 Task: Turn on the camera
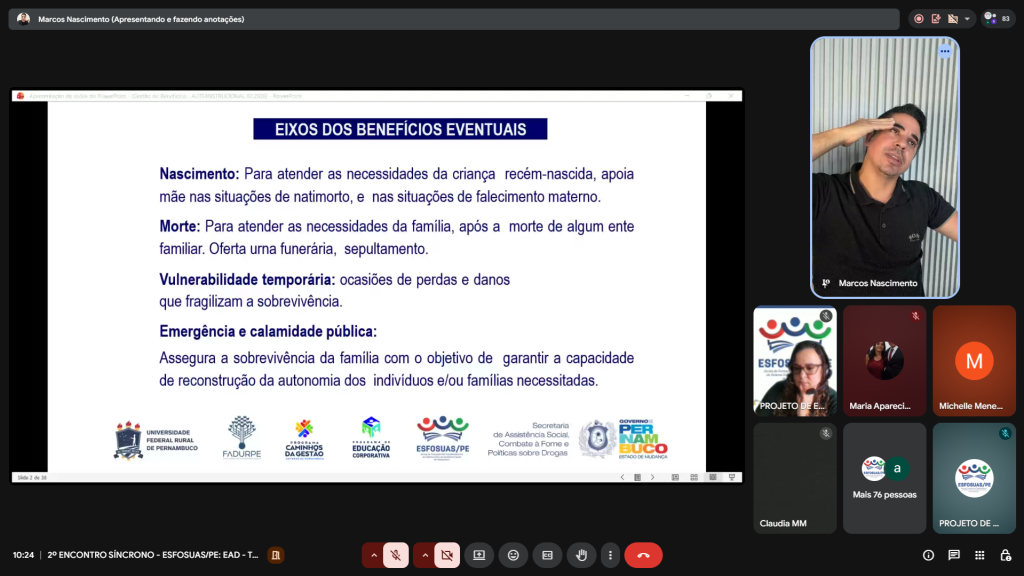[447, 555]
